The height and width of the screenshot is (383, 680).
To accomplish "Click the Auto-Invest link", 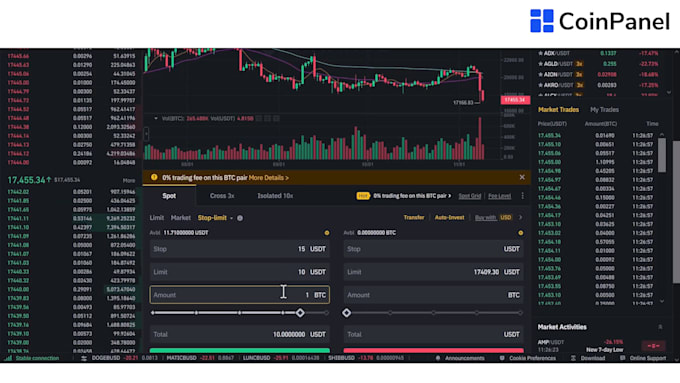I will coord(449,217).
